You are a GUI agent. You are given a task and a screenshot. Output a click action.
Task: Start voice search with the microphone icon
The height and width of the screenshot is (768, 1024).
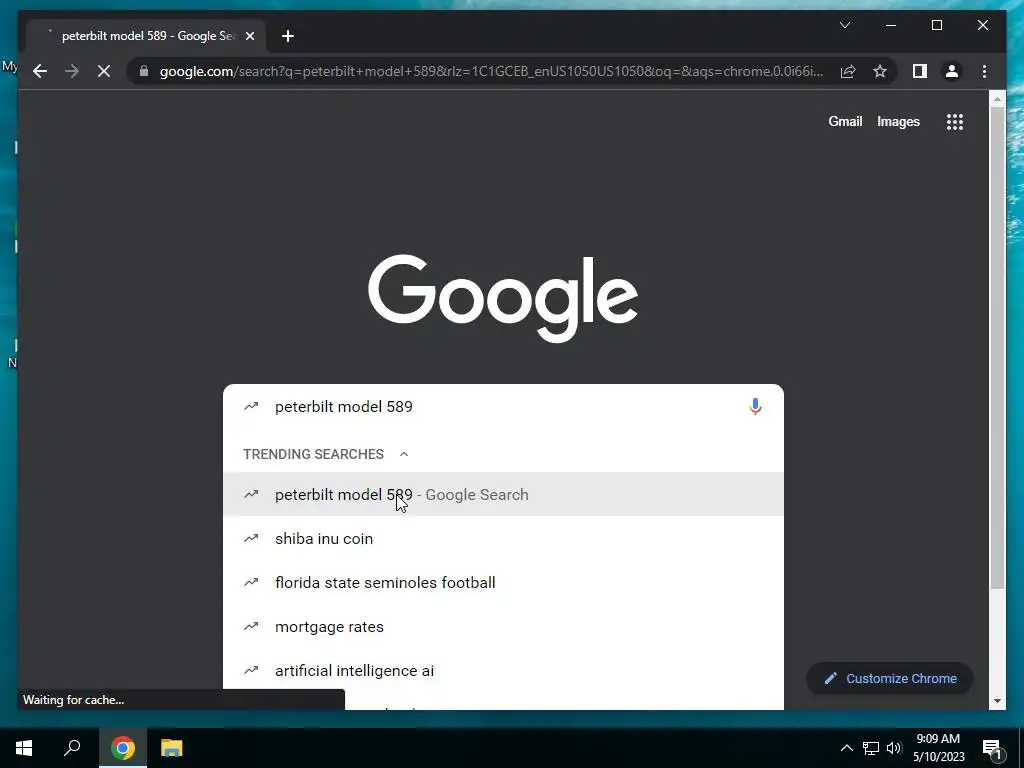point(755,407)
